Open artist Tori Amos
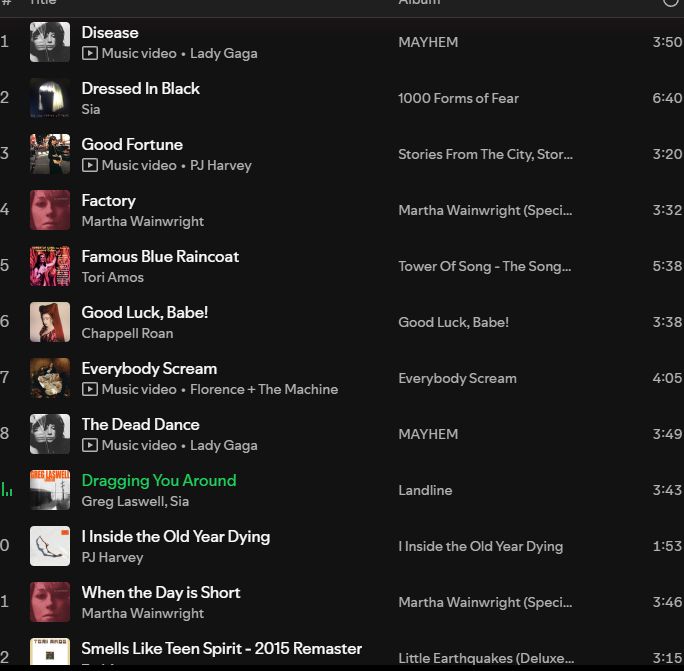The width and height of the screenshot is (684, 671). tap(113, 277)
